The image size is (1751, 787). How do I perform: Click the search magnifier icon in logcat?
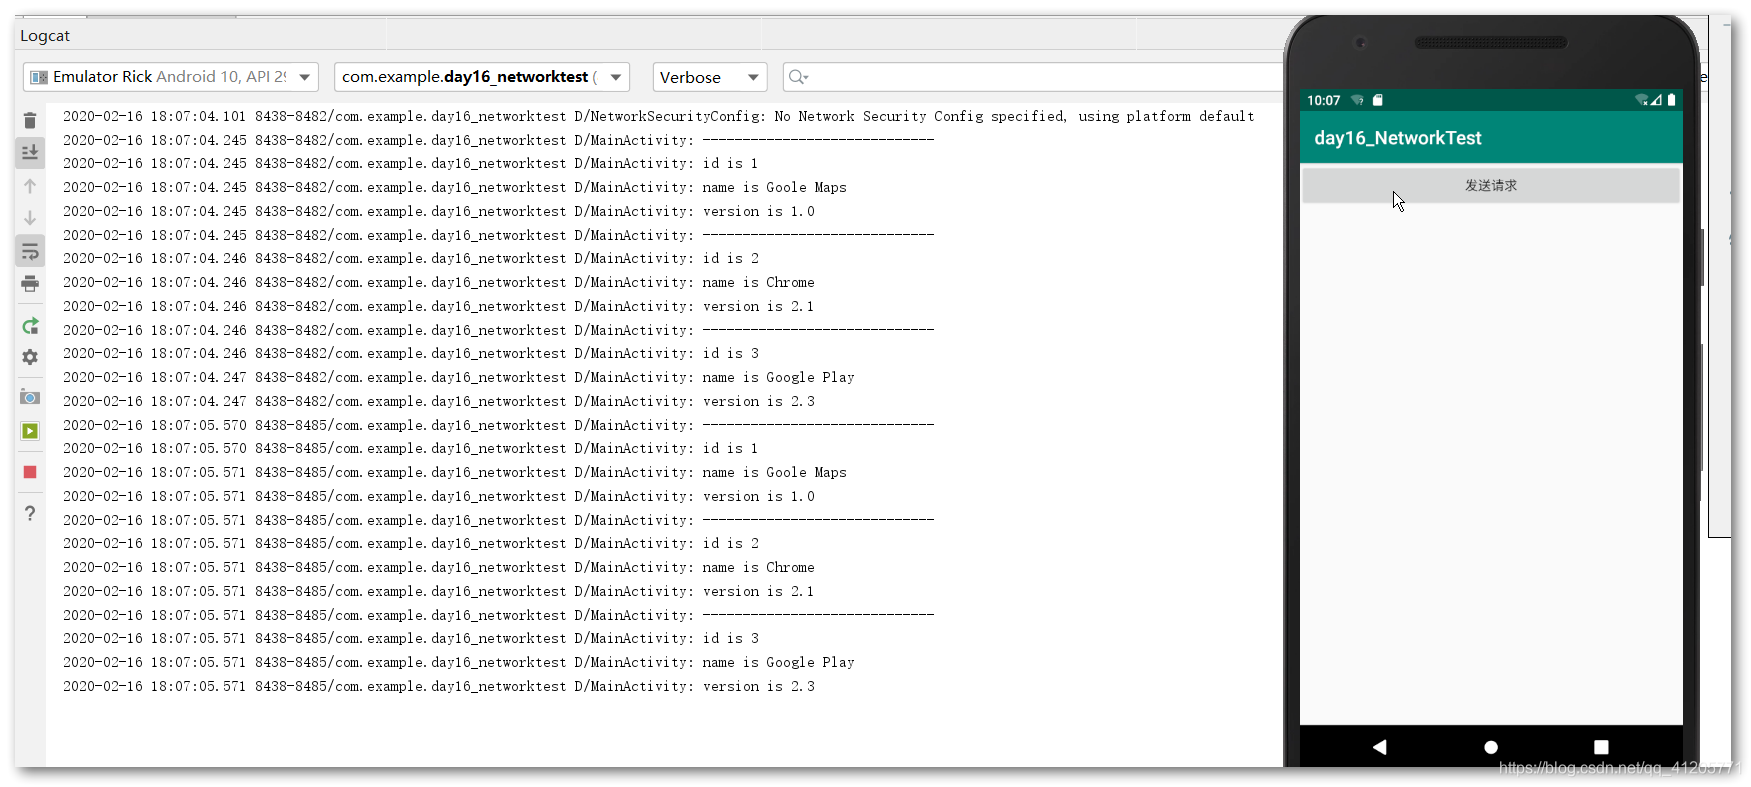(x=797, y=77)
